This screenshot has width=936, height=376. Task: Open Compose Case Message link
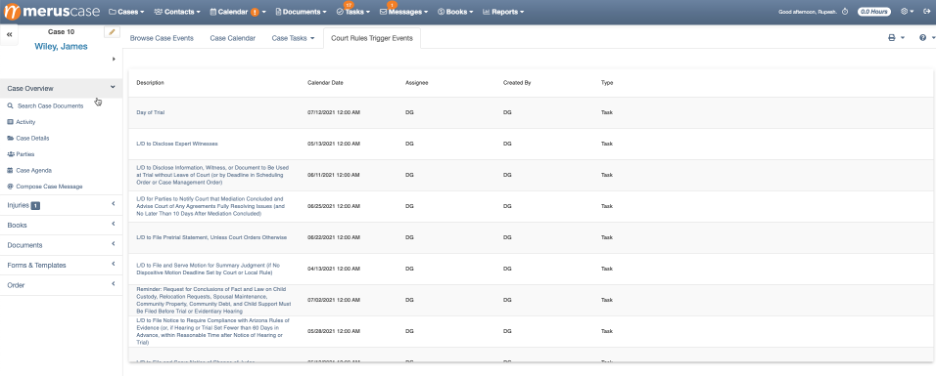(49, 186)
